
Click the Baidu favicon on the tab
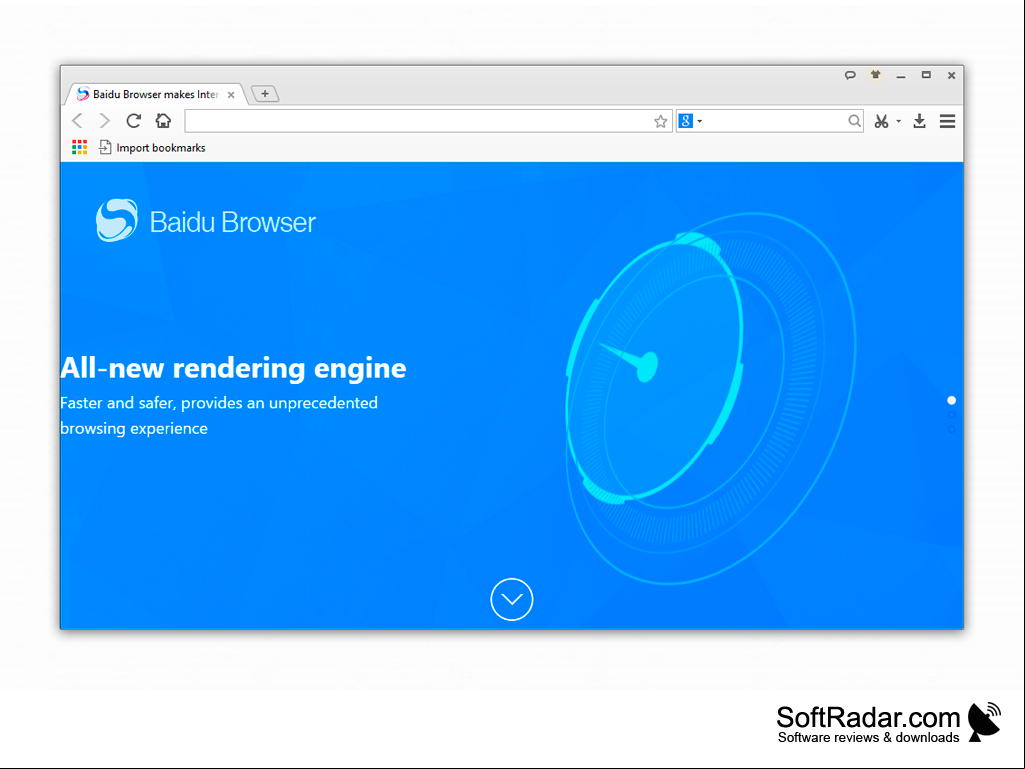(83, 94)
